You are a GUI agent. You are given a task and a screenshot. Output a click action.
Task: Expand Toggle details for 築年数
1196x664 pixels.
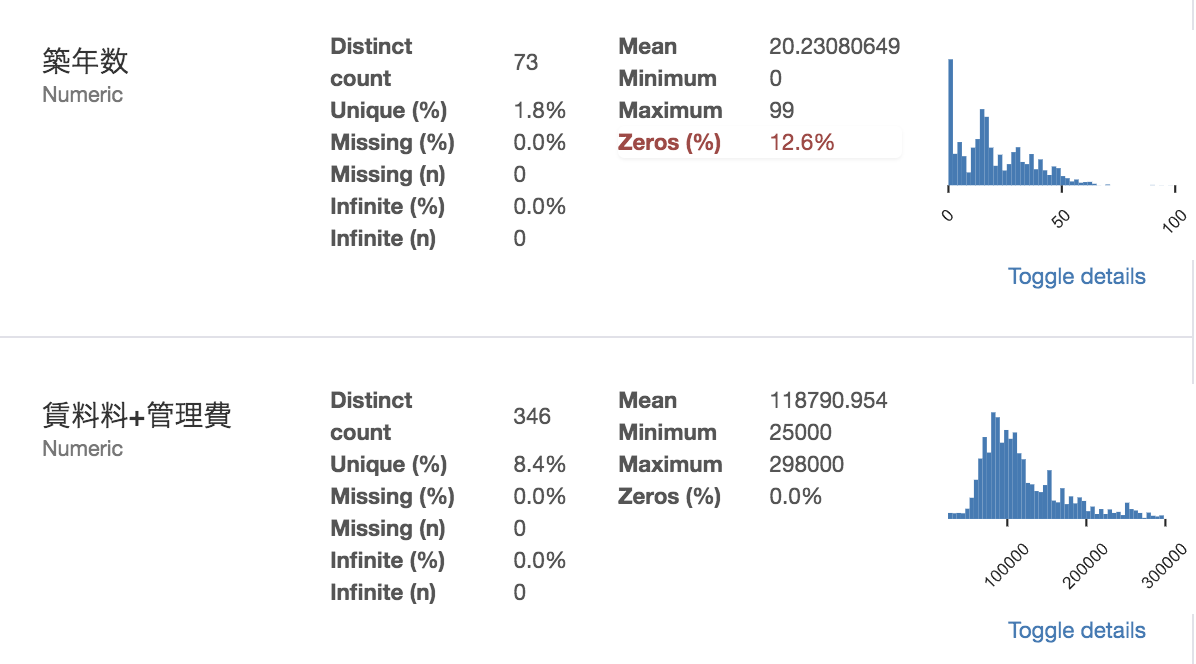[x=1076, y=277]
